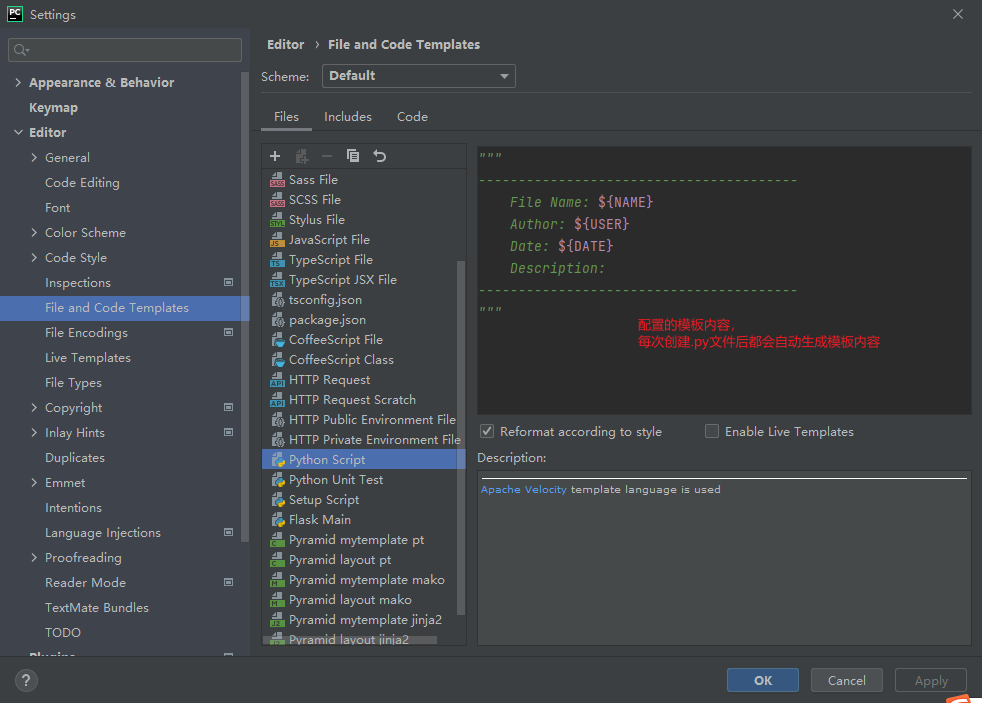Open the Apache Velocity link
Image resolution: width=982 pixels, height=703 pixels.
click(524, 490)
